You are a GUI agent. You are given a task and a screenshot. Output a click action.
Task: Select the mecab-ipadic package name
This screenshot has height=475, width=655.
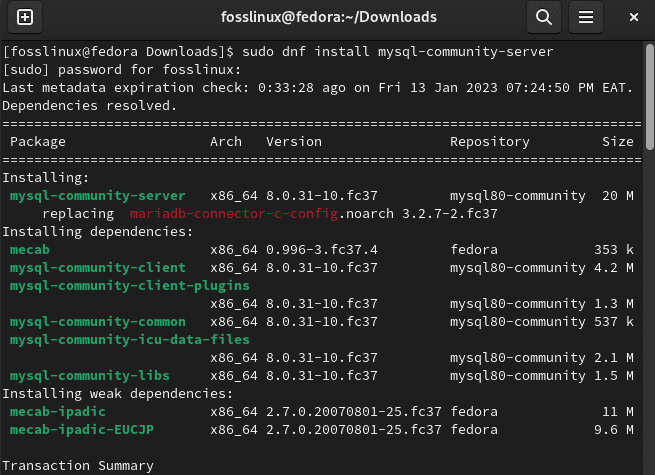(x=58, y=412)
